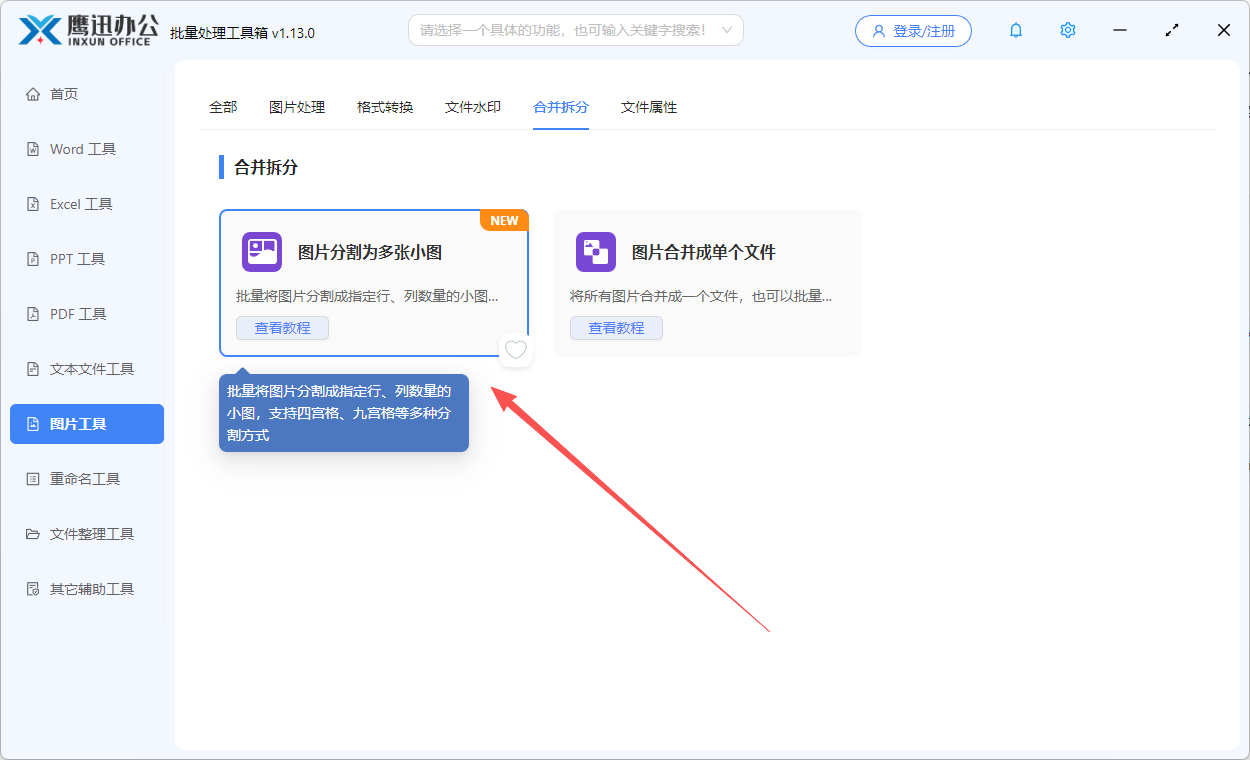Click the 图片分割为多张小图 tool icon
The height and width of the screenshot is (760, 1250).
point(261,252)
